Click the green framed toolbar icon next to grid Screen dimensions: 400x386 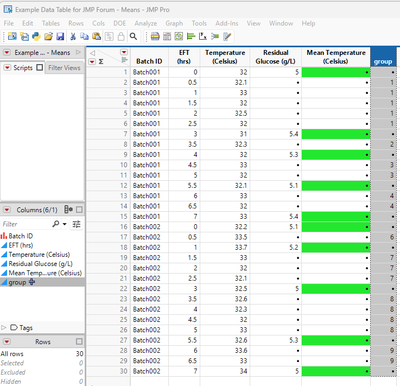pyautogui.click(x=179, y=36)
